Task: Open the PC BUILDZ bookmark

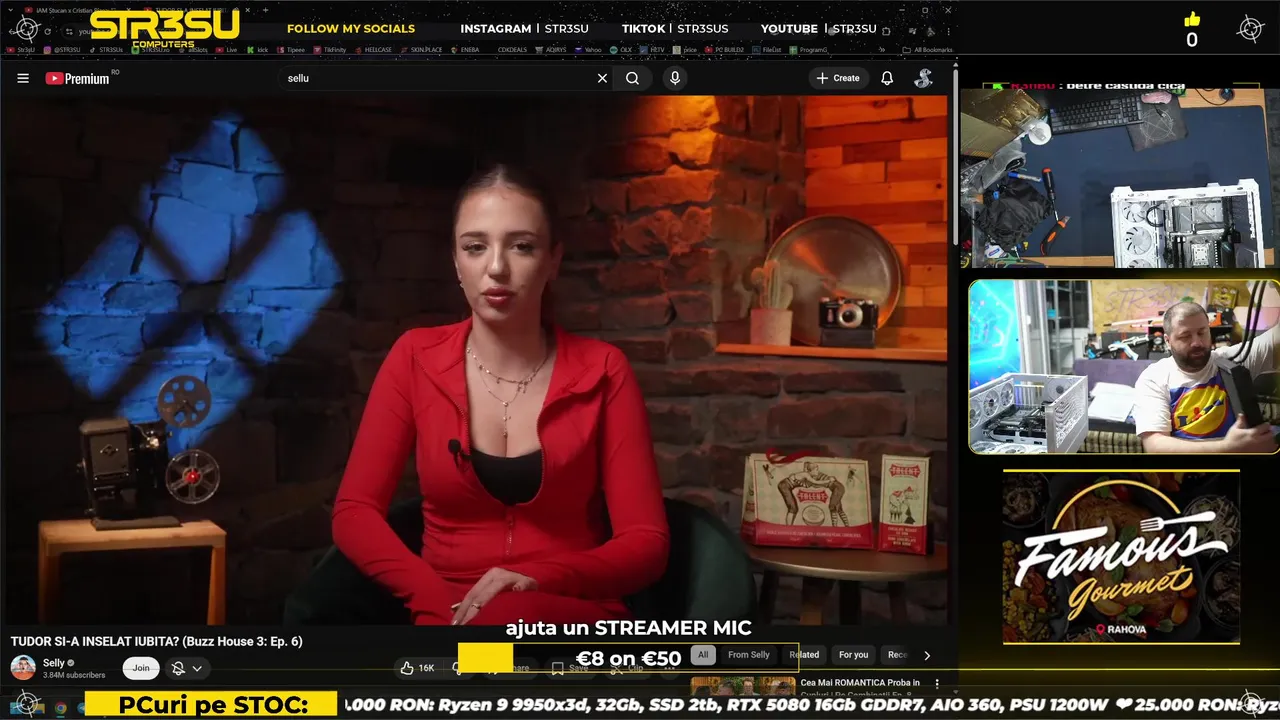Action: click(724, 49)
